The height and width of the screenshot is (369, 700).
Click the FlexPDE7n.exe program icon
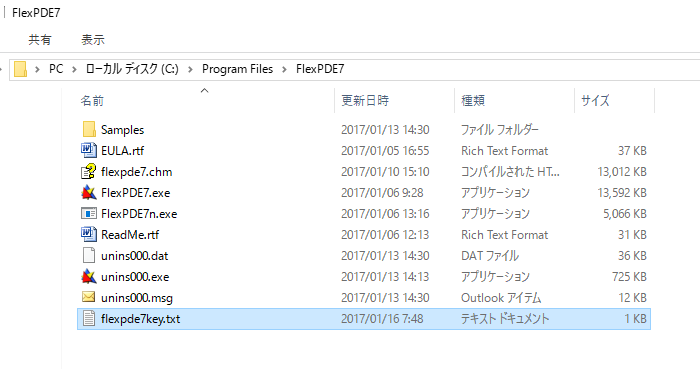(89, 213)
